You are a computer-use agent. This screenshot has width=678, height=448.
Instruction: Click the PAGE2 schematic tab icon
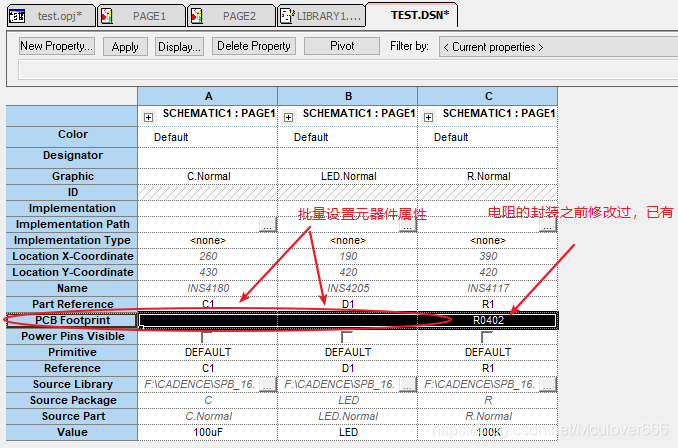click(197, 15)
